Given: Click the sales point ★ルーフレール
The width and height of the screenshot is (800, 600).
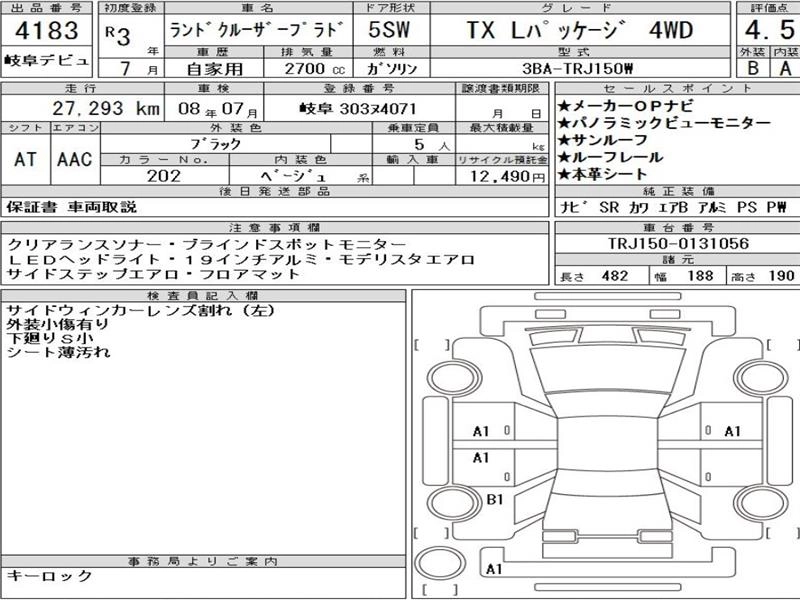Looking at the screenshot, I should tap(610, 157).
